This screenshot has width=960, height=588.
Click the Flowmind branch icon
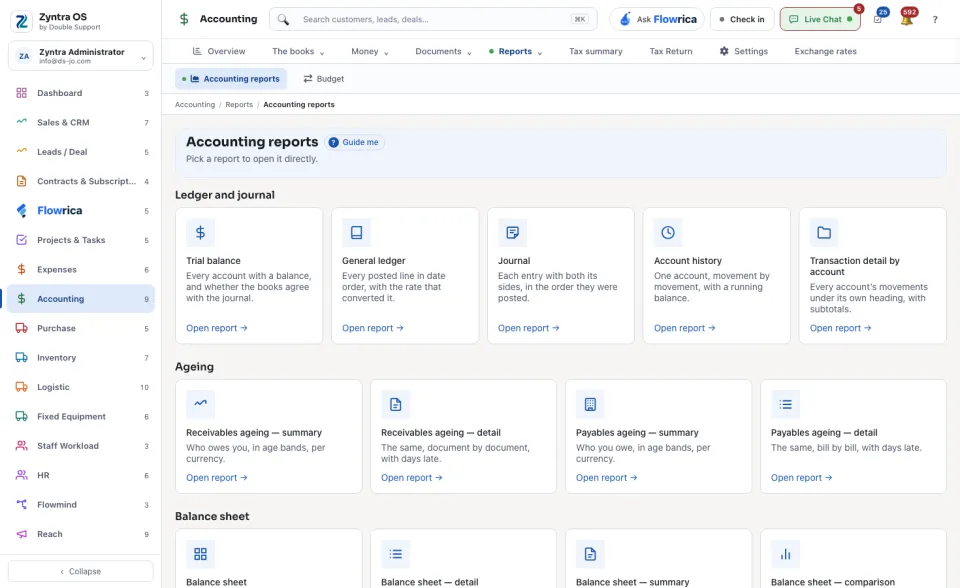coord(21,505)
